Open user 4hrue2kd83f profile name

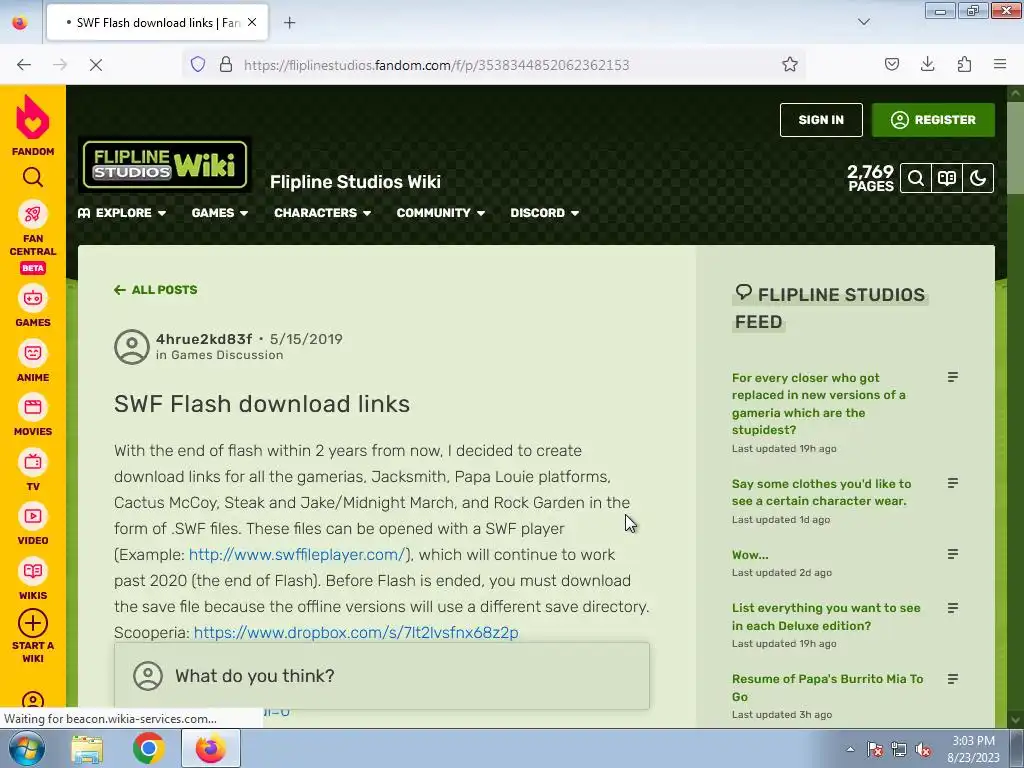[204, 339]
